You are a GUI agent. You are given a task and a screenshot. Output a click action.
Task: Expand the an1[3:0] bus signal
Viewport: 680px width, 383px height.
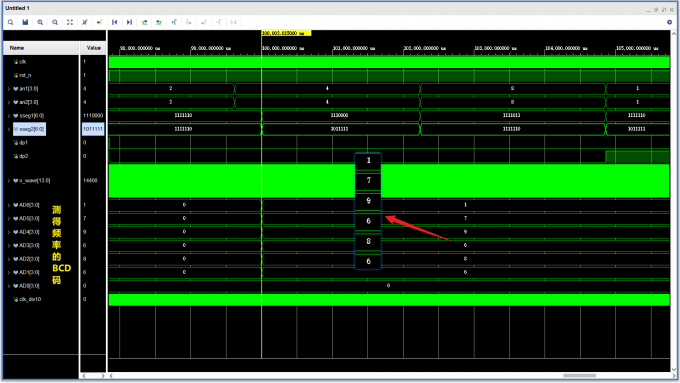[9, 89]
